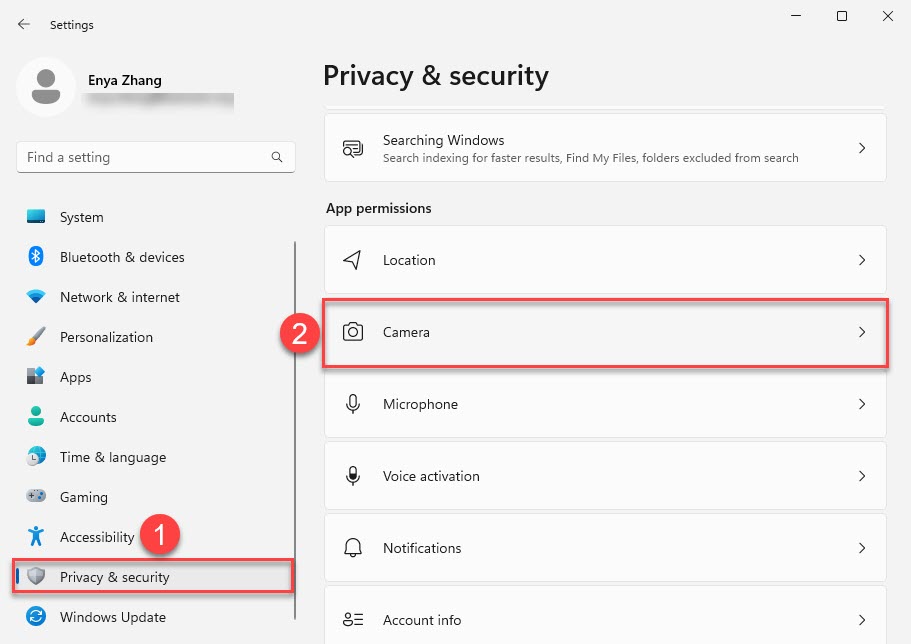Open the Searching Windows chevron arrow
The height and width of the screenshot is (644, 911).
862,148
